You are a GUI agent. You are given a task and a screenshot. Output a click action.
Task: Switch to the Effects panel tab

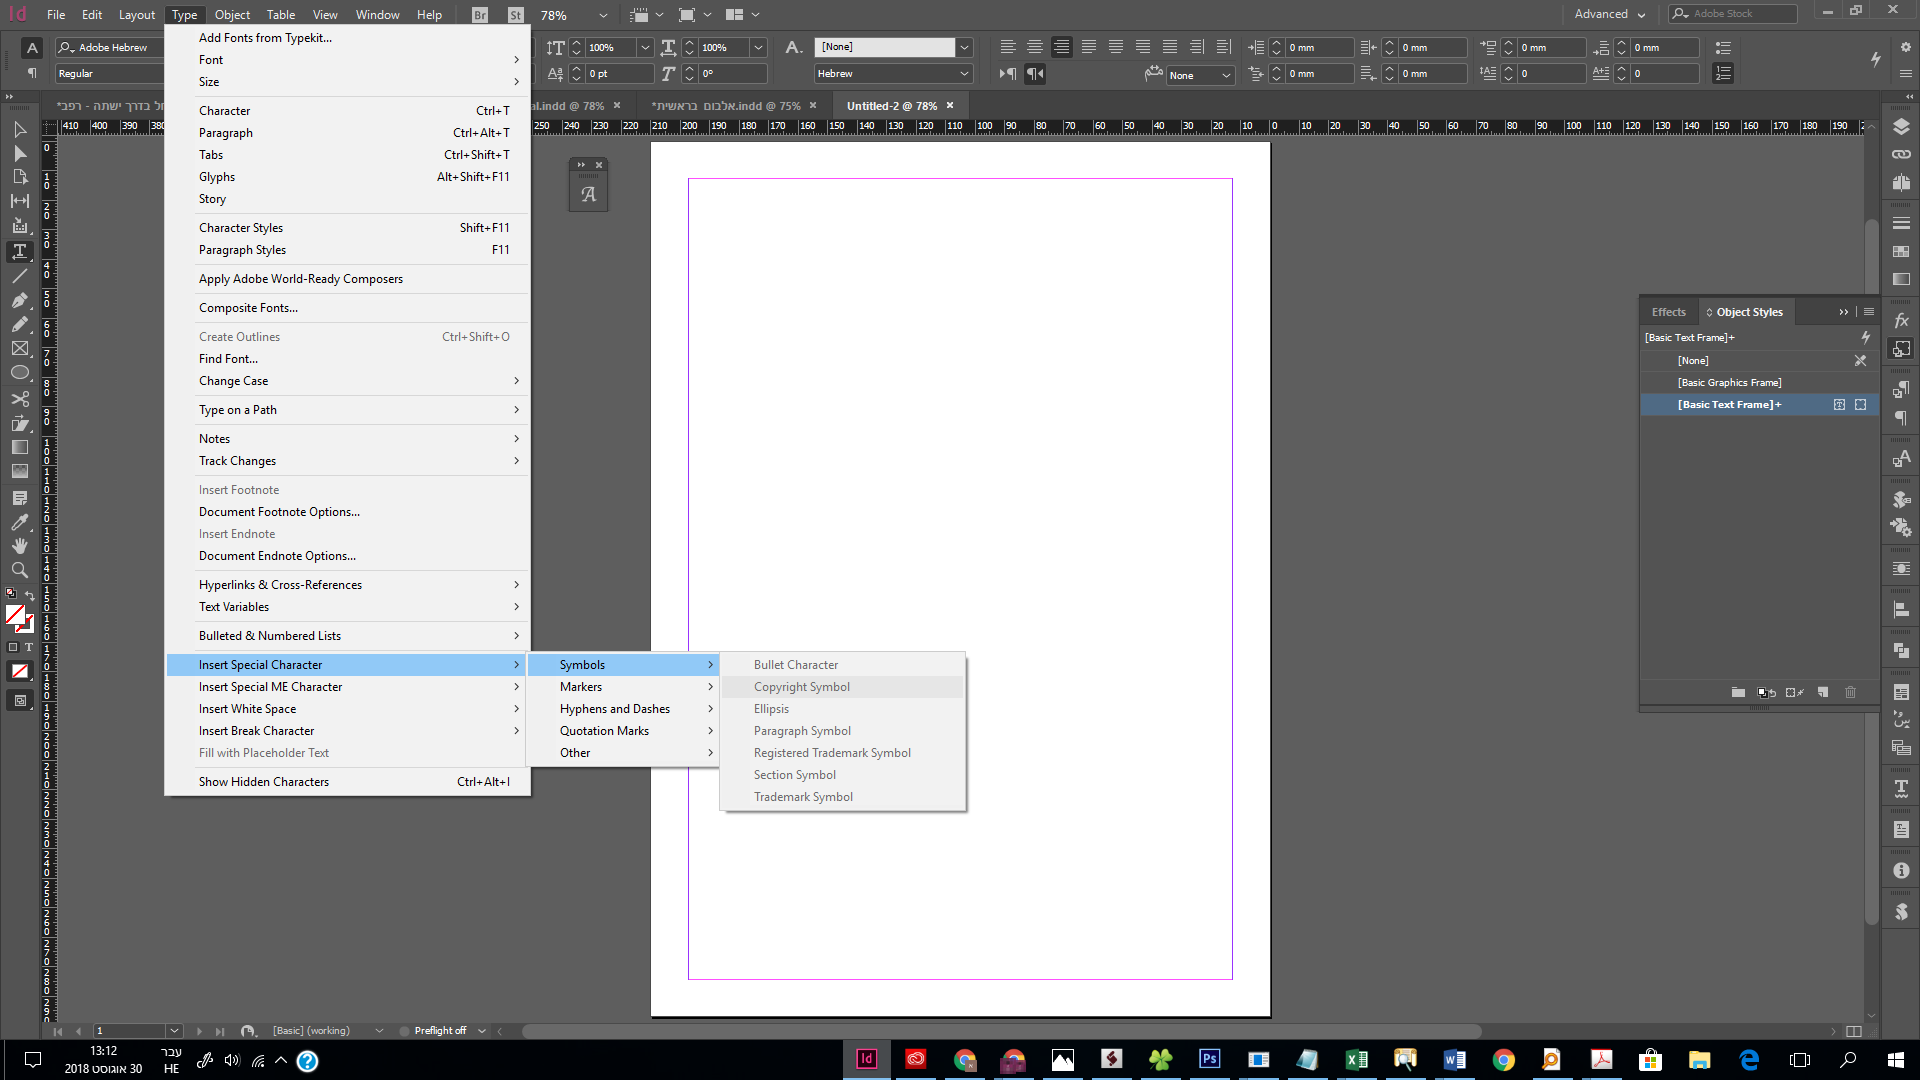tap(1668, 312)
